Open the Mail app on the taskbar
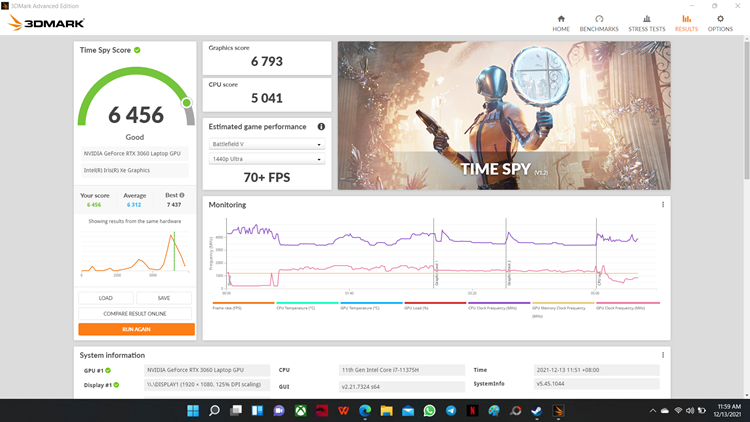 coord(408,411)
